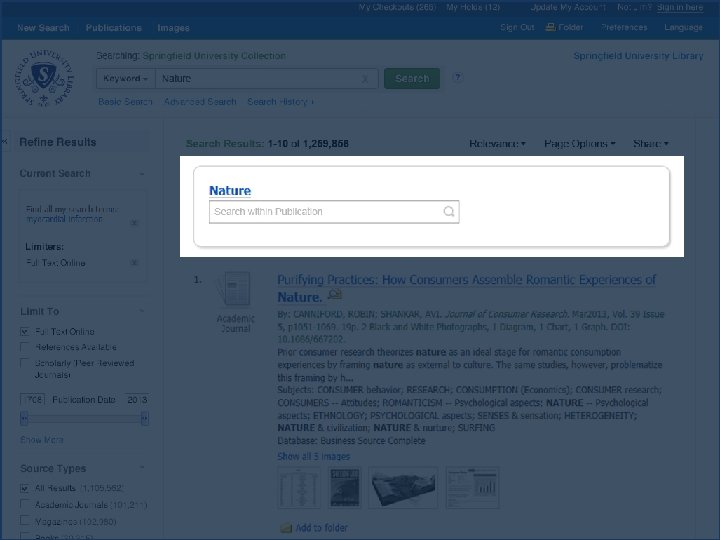Click the Academic Journal icon for result 1
720x540 pixels.
point(235,288)
